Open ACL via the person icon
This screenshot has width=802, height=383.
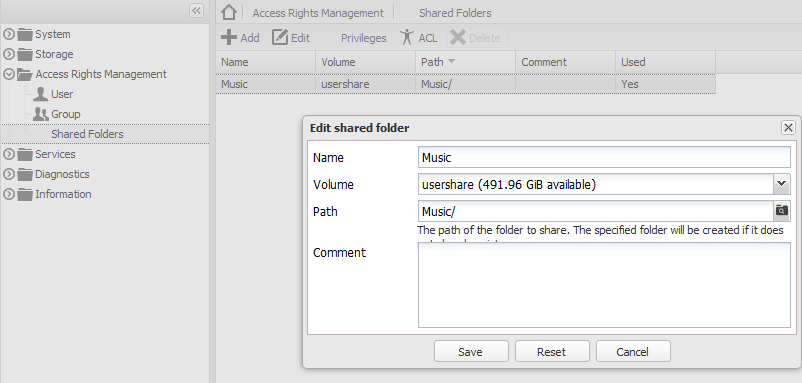click(407, 37)
